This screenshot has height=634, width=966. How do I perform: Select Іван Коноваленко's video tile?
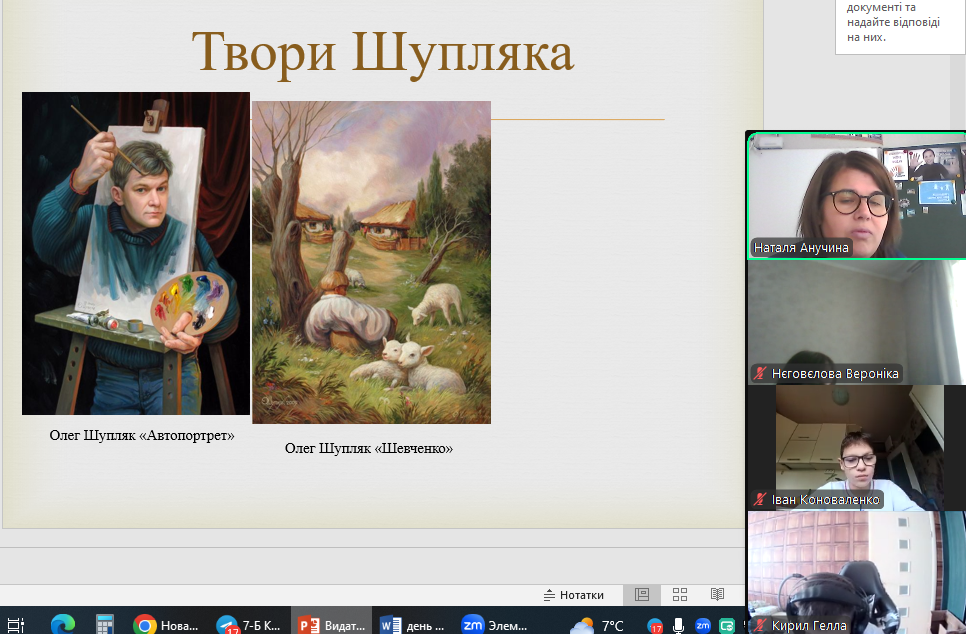(x=857, y=449)
